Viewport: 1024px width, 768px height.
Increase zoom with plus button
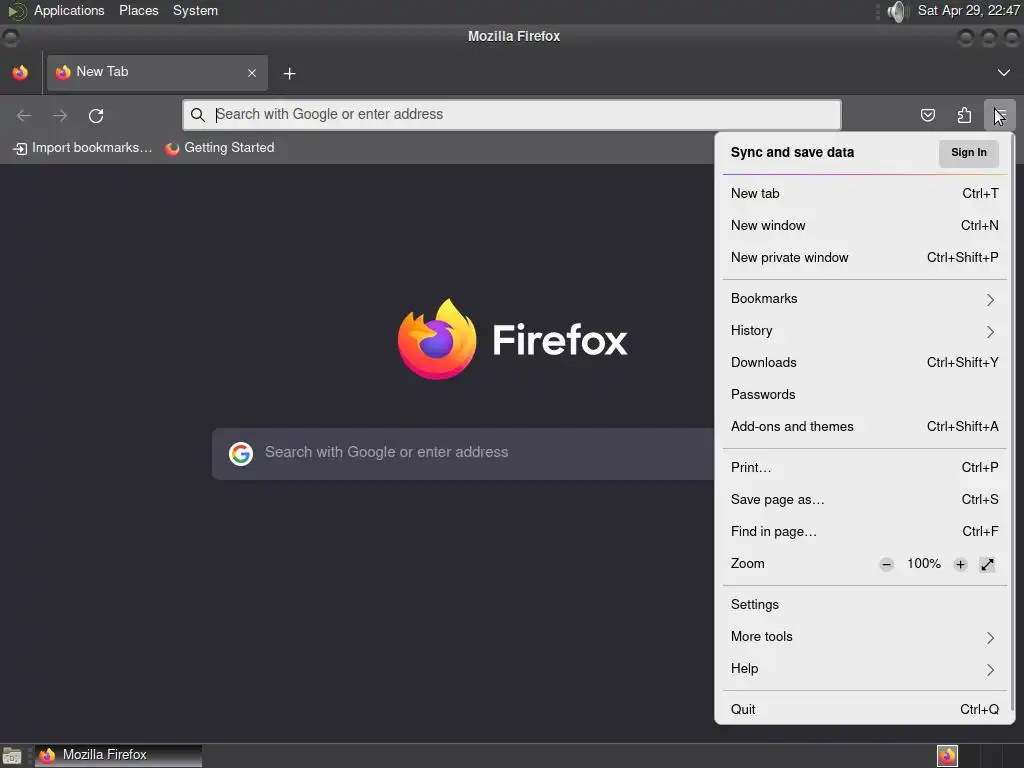pyautogui.click(x=960, y=564)
